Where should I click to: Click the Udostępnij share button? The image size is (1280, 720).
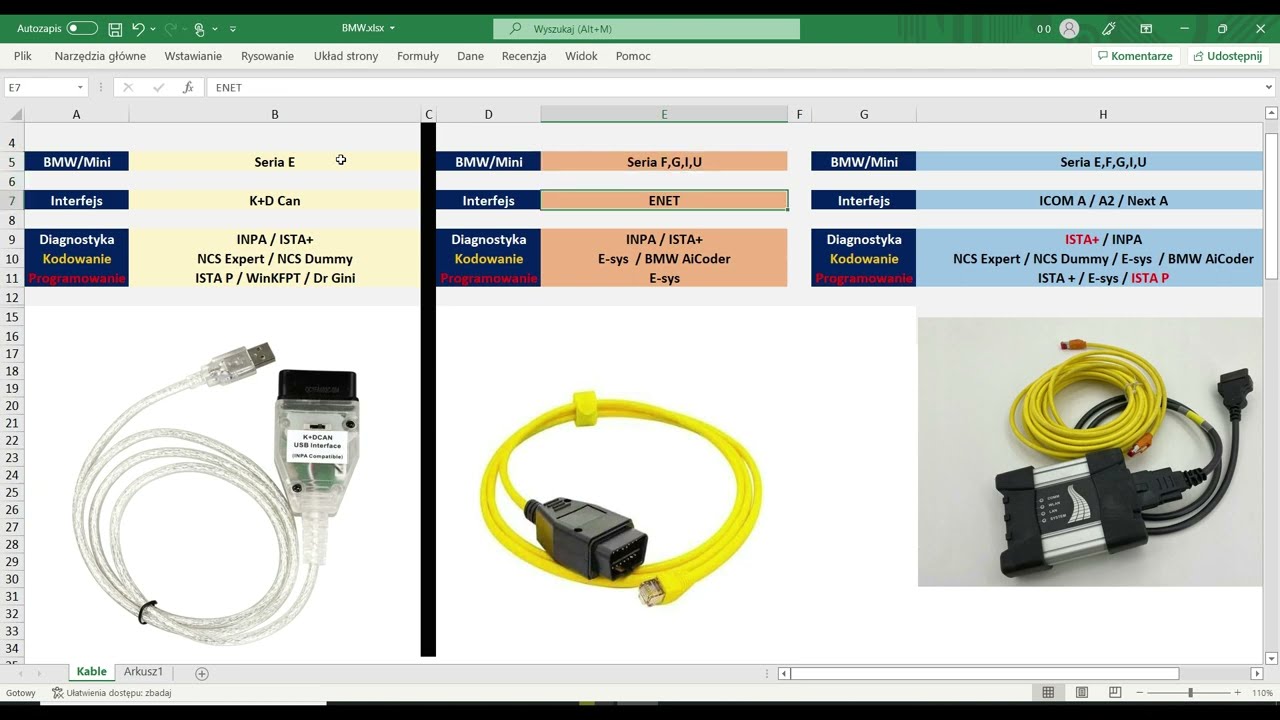(x=1227, y=56)
